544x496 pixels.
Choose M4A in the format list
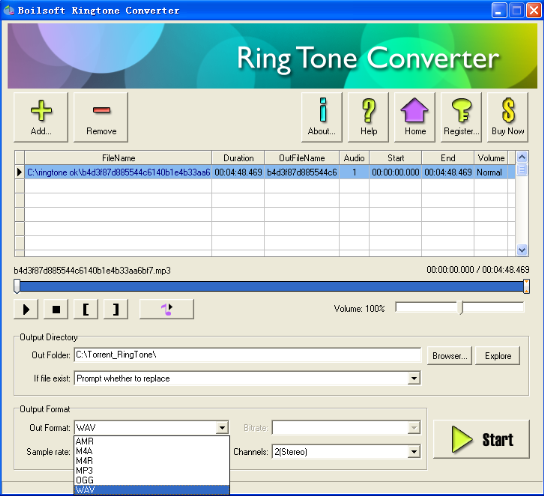pos(152,451)
